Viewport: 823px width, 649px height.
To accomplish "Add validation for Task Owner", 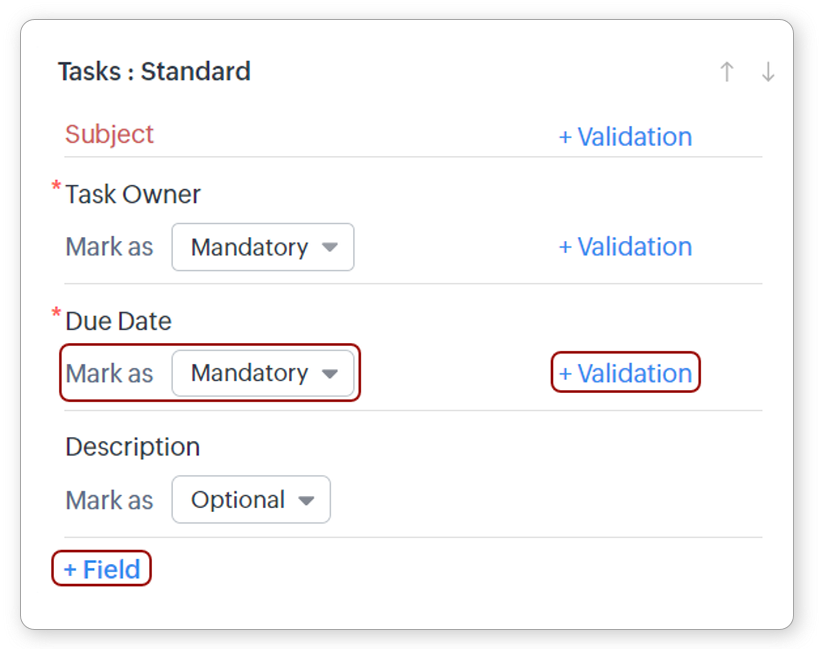I will (625, 247).
